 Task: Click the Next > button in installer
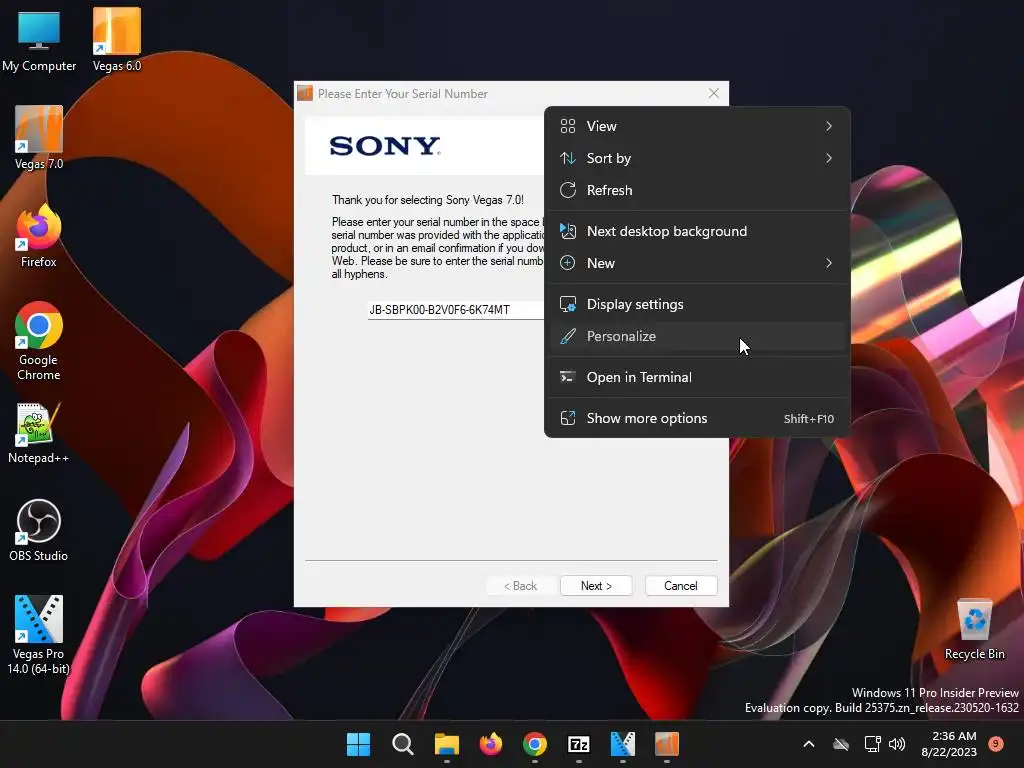click(596, 586)
